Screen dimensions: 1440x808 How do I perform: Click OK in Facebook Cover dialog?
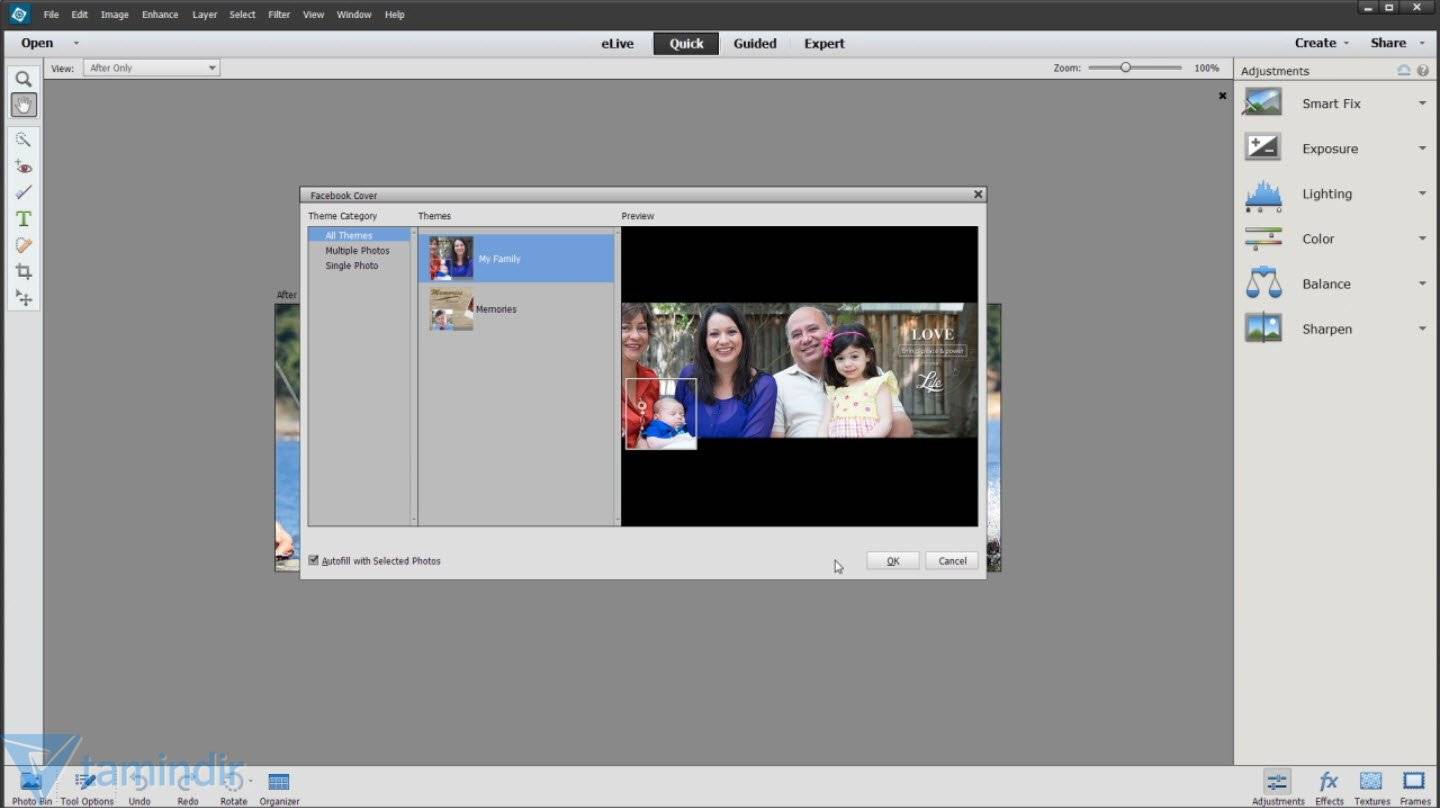(892, 561)
